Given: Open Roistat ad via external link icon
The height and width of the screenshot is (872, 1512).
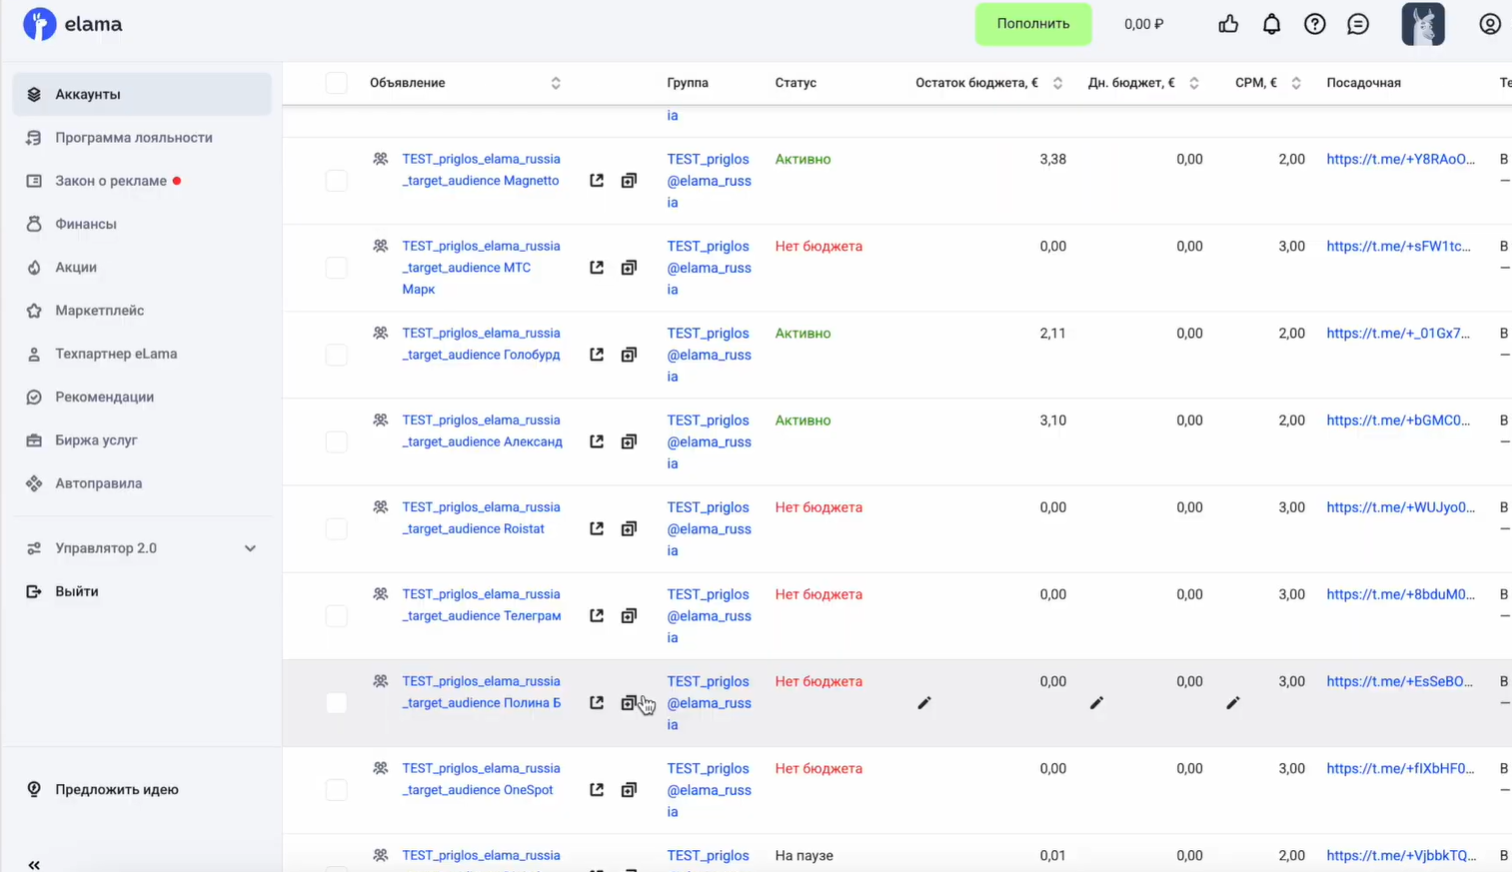Looking at the screenshot, I should 596,529.
